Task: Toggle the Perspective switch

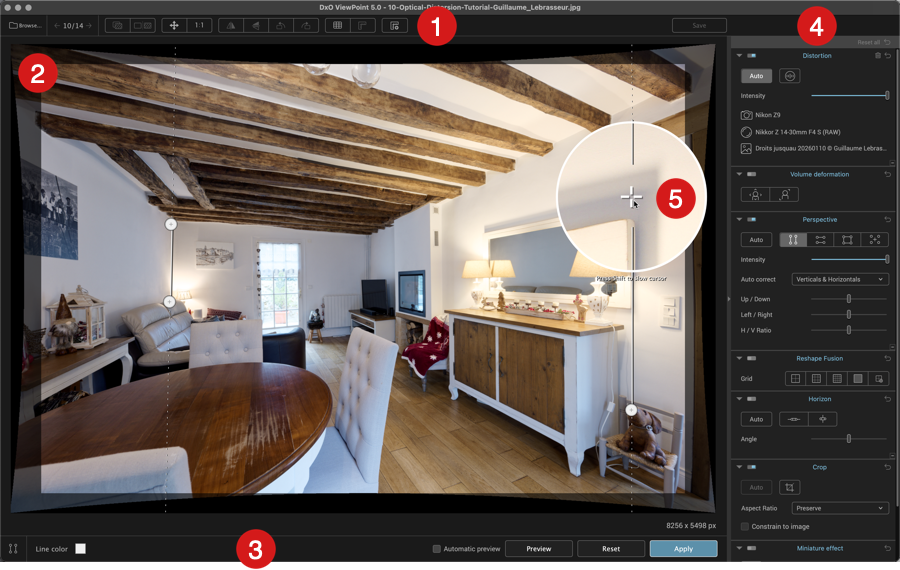Action: click(751, 219)
